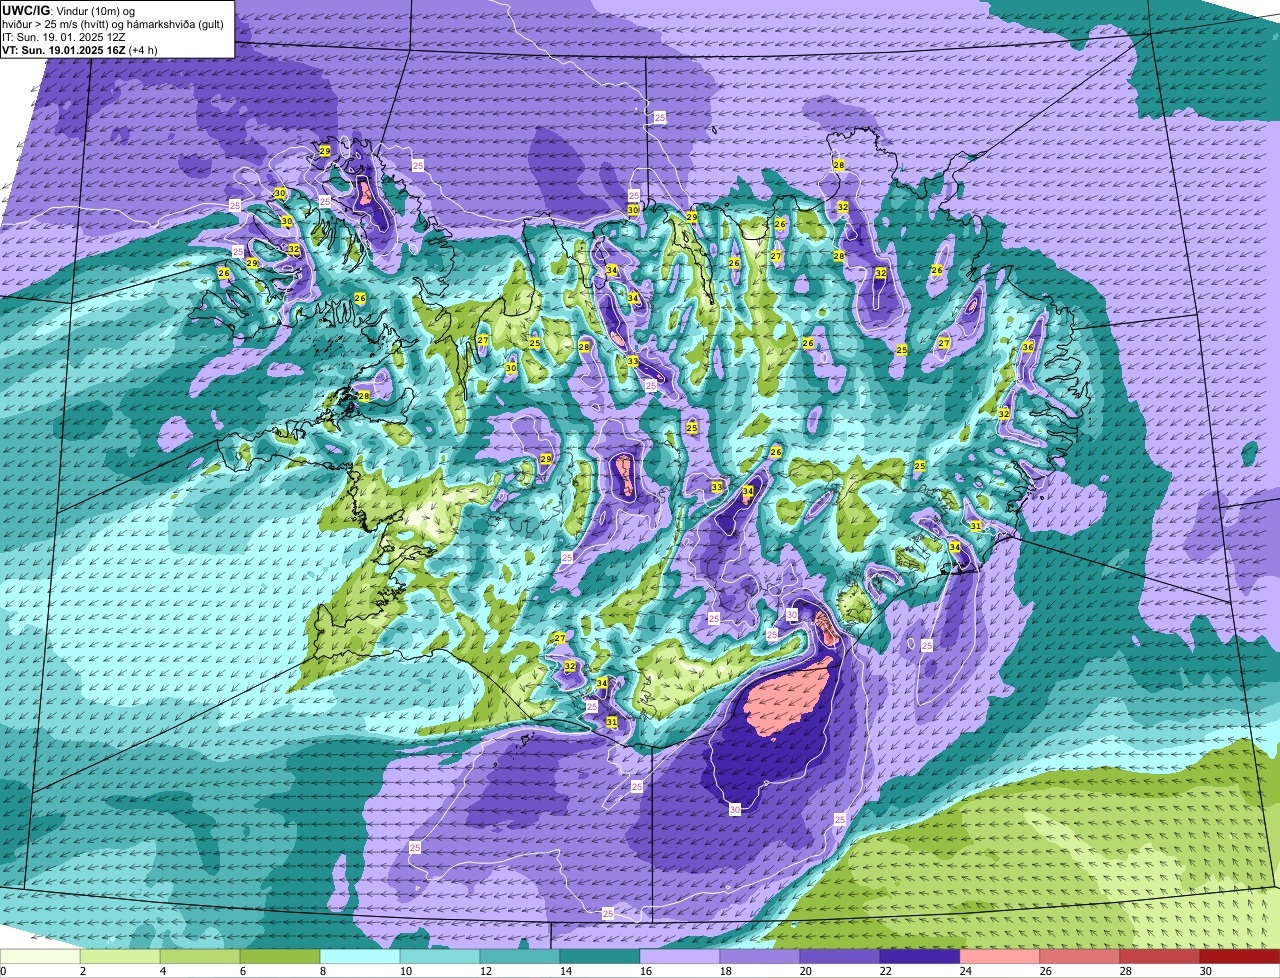Image resolution: width=1280 pixels, height=978 pixels.
Task: Click the legend tick label "24"
Action: (x=966, y=971)
